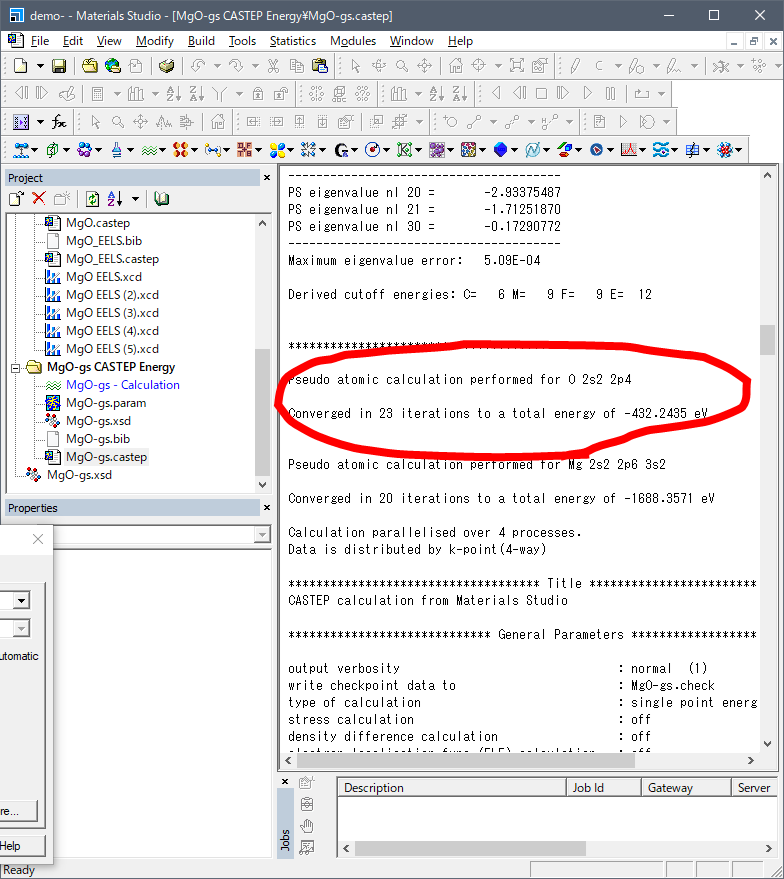Open the Reflex spectrum chart module icon
Image resolution: width=784 pixels, height=879 pixels.
pos(628,150)
